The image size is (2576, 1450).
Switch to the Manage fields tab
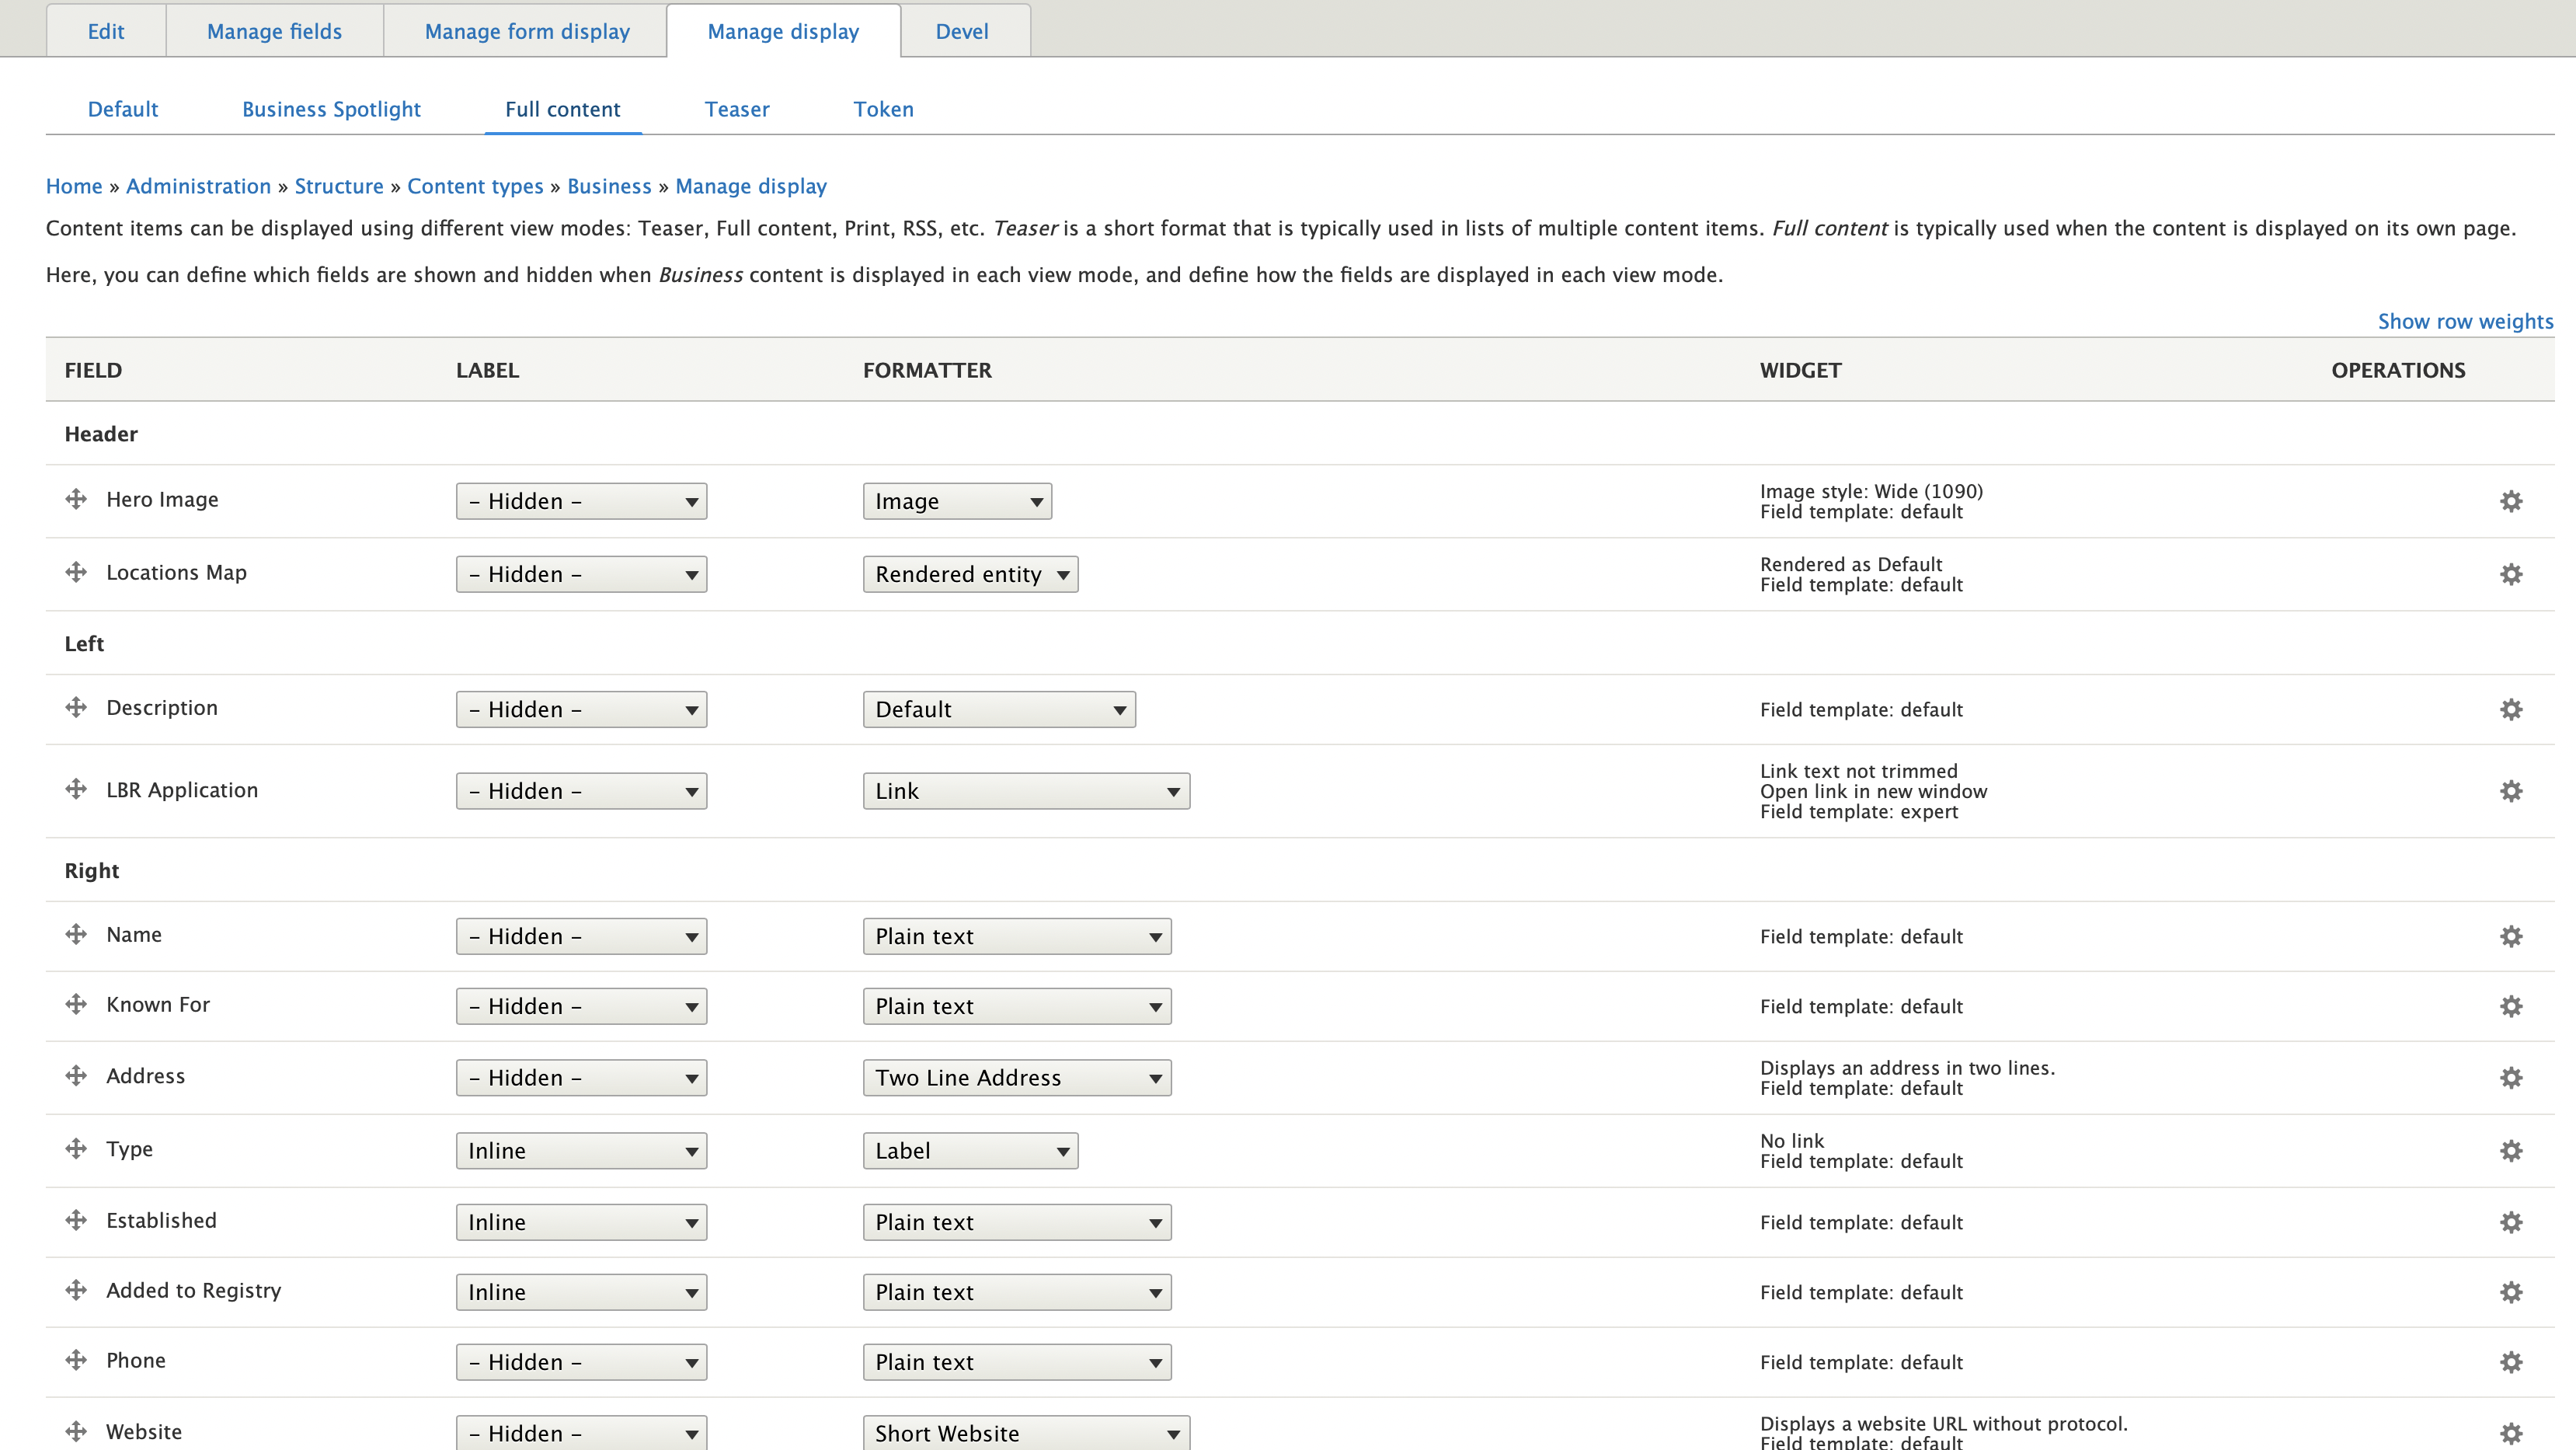(274, 31)
